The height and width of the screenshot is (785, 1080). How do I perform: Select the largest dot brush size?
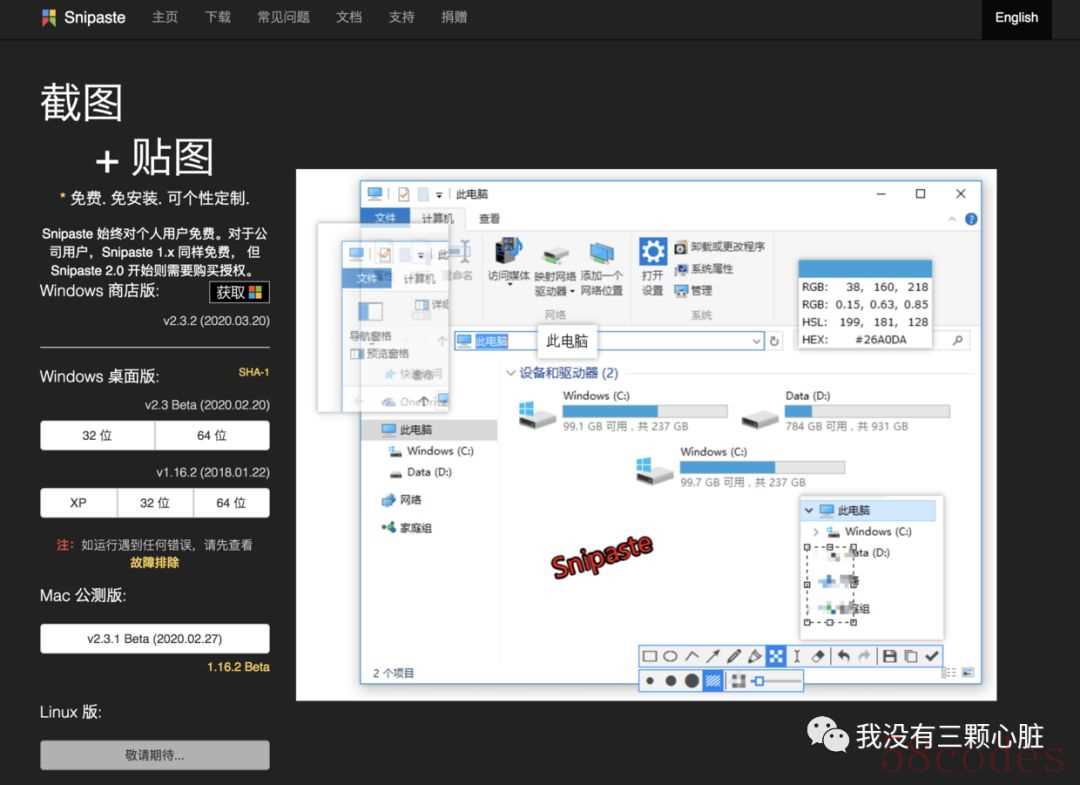(691, 681)
